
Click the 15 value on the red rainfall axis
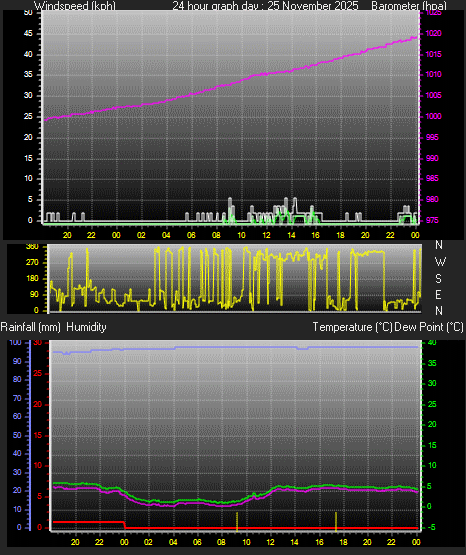[x=38, y=435]
